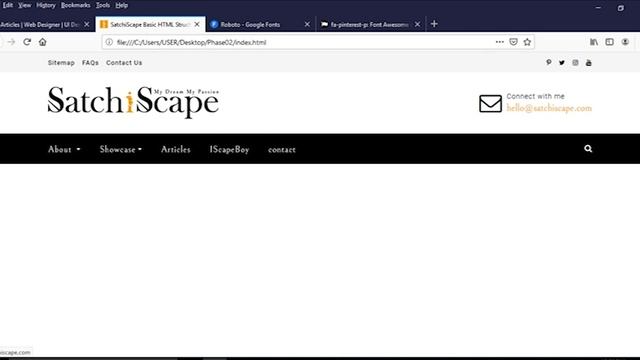Close the Font Awesome tab
The height and width of the screenshot is (360, 640).
point(417,24)
